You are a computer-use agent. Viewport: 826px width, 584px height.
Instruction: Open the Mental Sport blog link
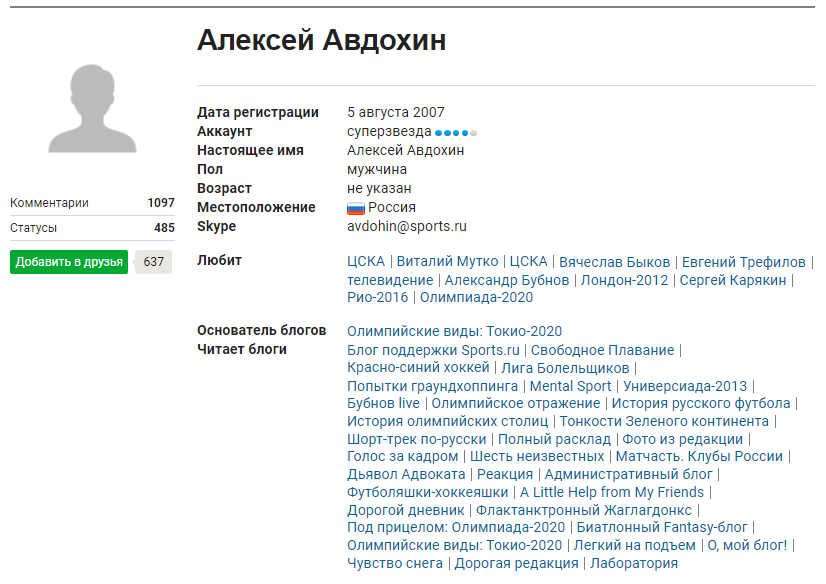click(571, 386)
